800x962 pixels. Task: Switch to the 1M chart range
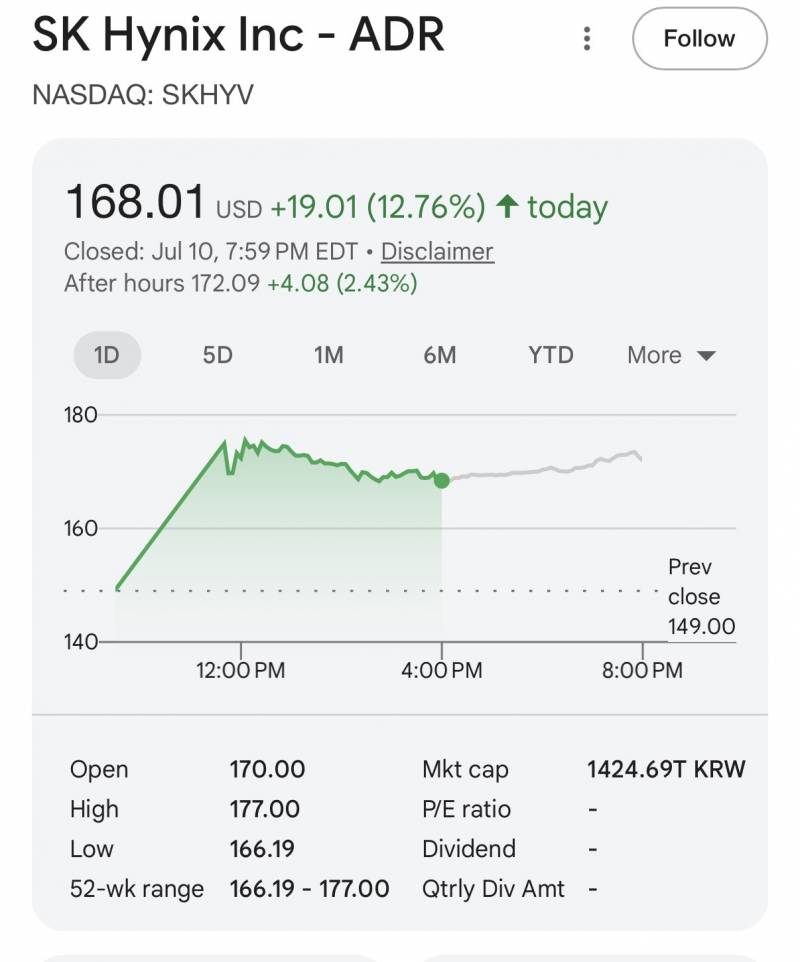[329, 355]
